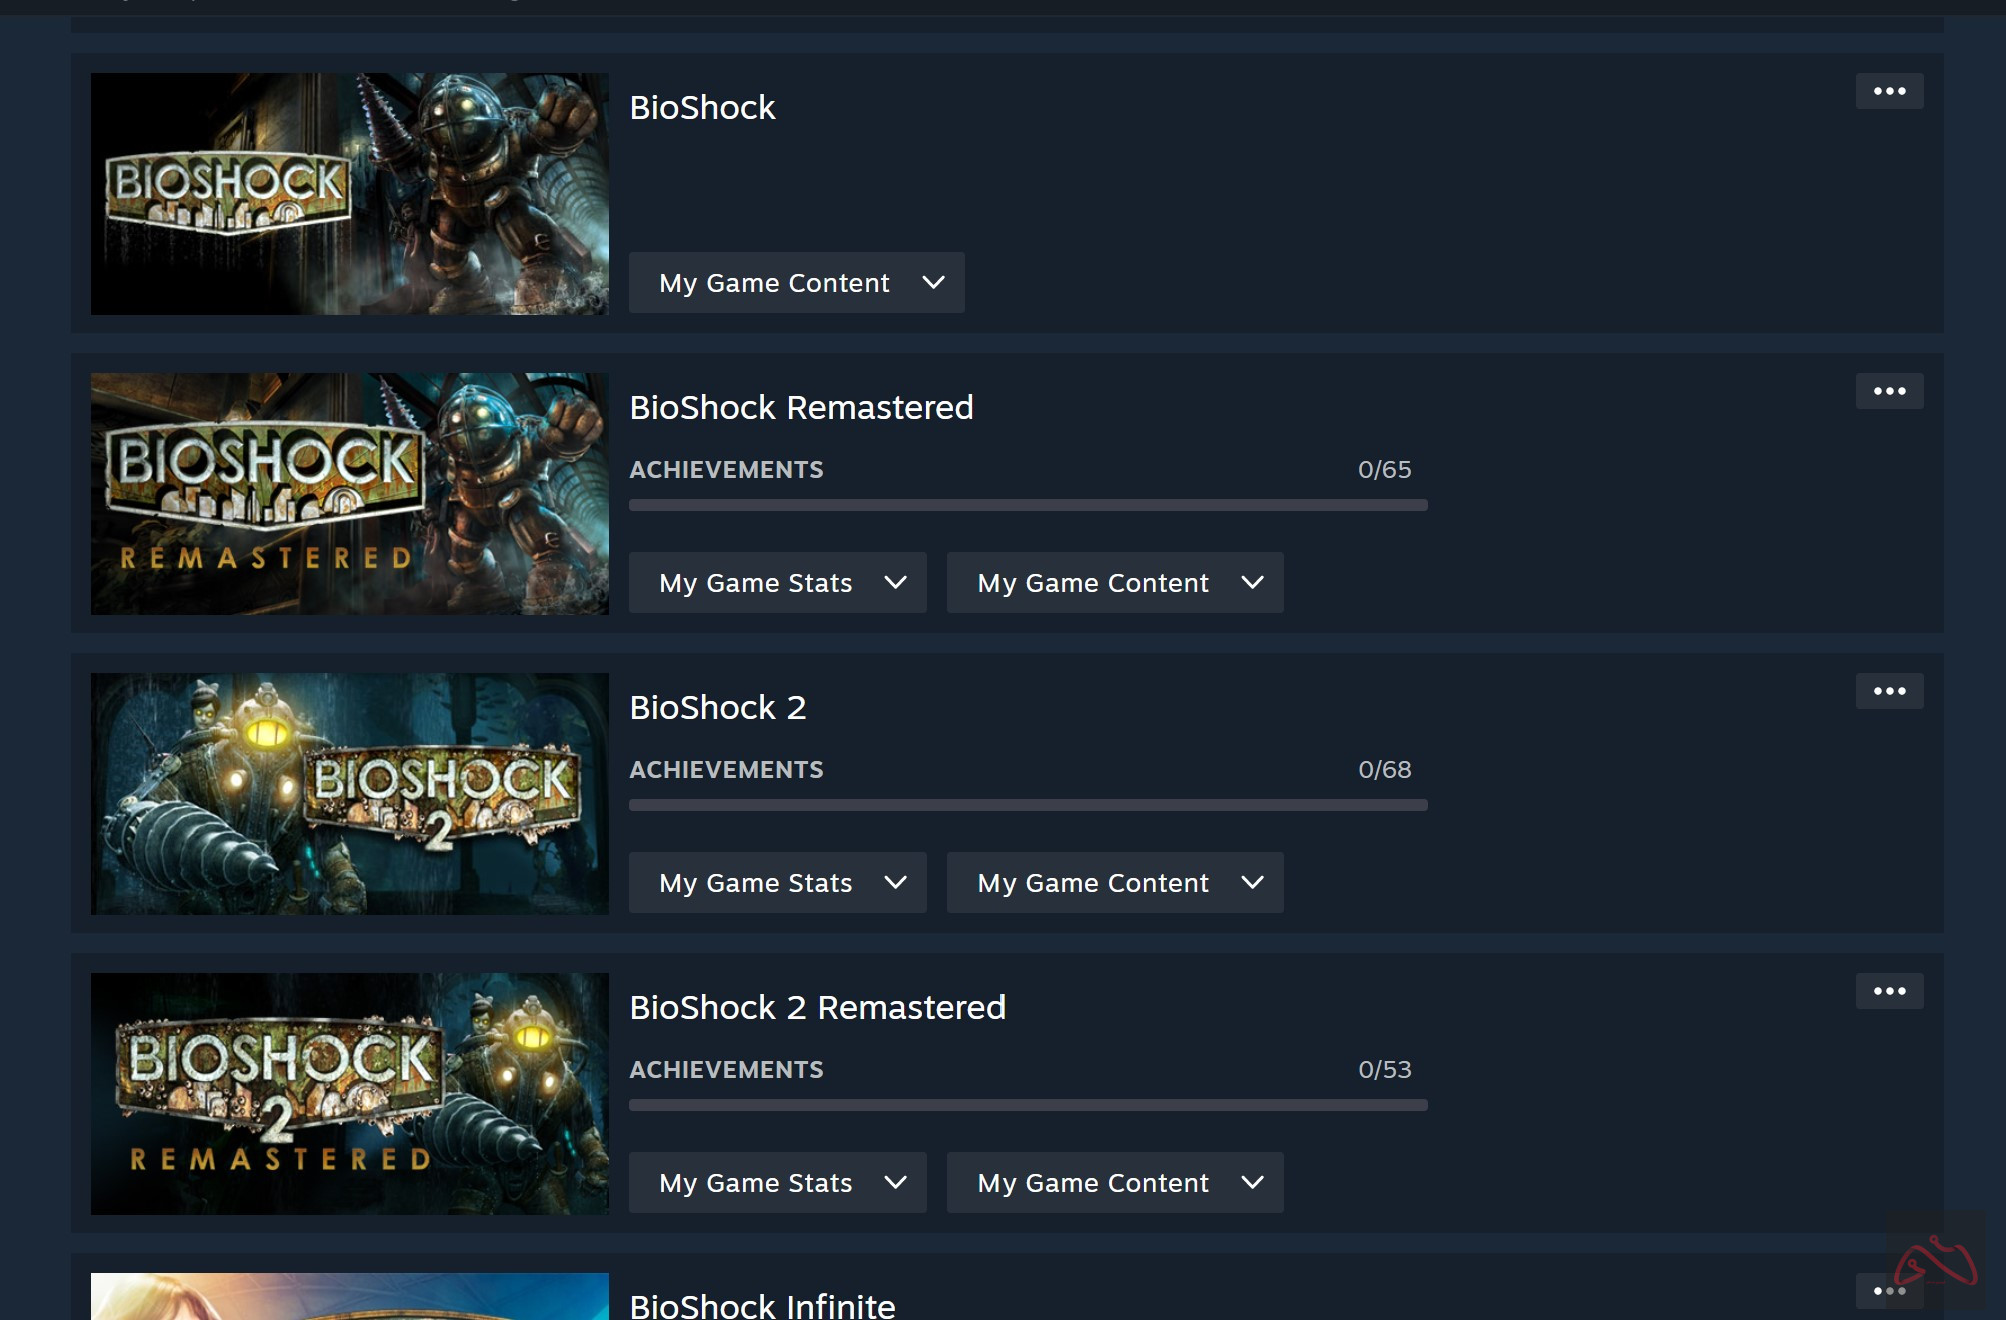Click the BioShock Remastered cover art thumbnail

pos(349,494)
